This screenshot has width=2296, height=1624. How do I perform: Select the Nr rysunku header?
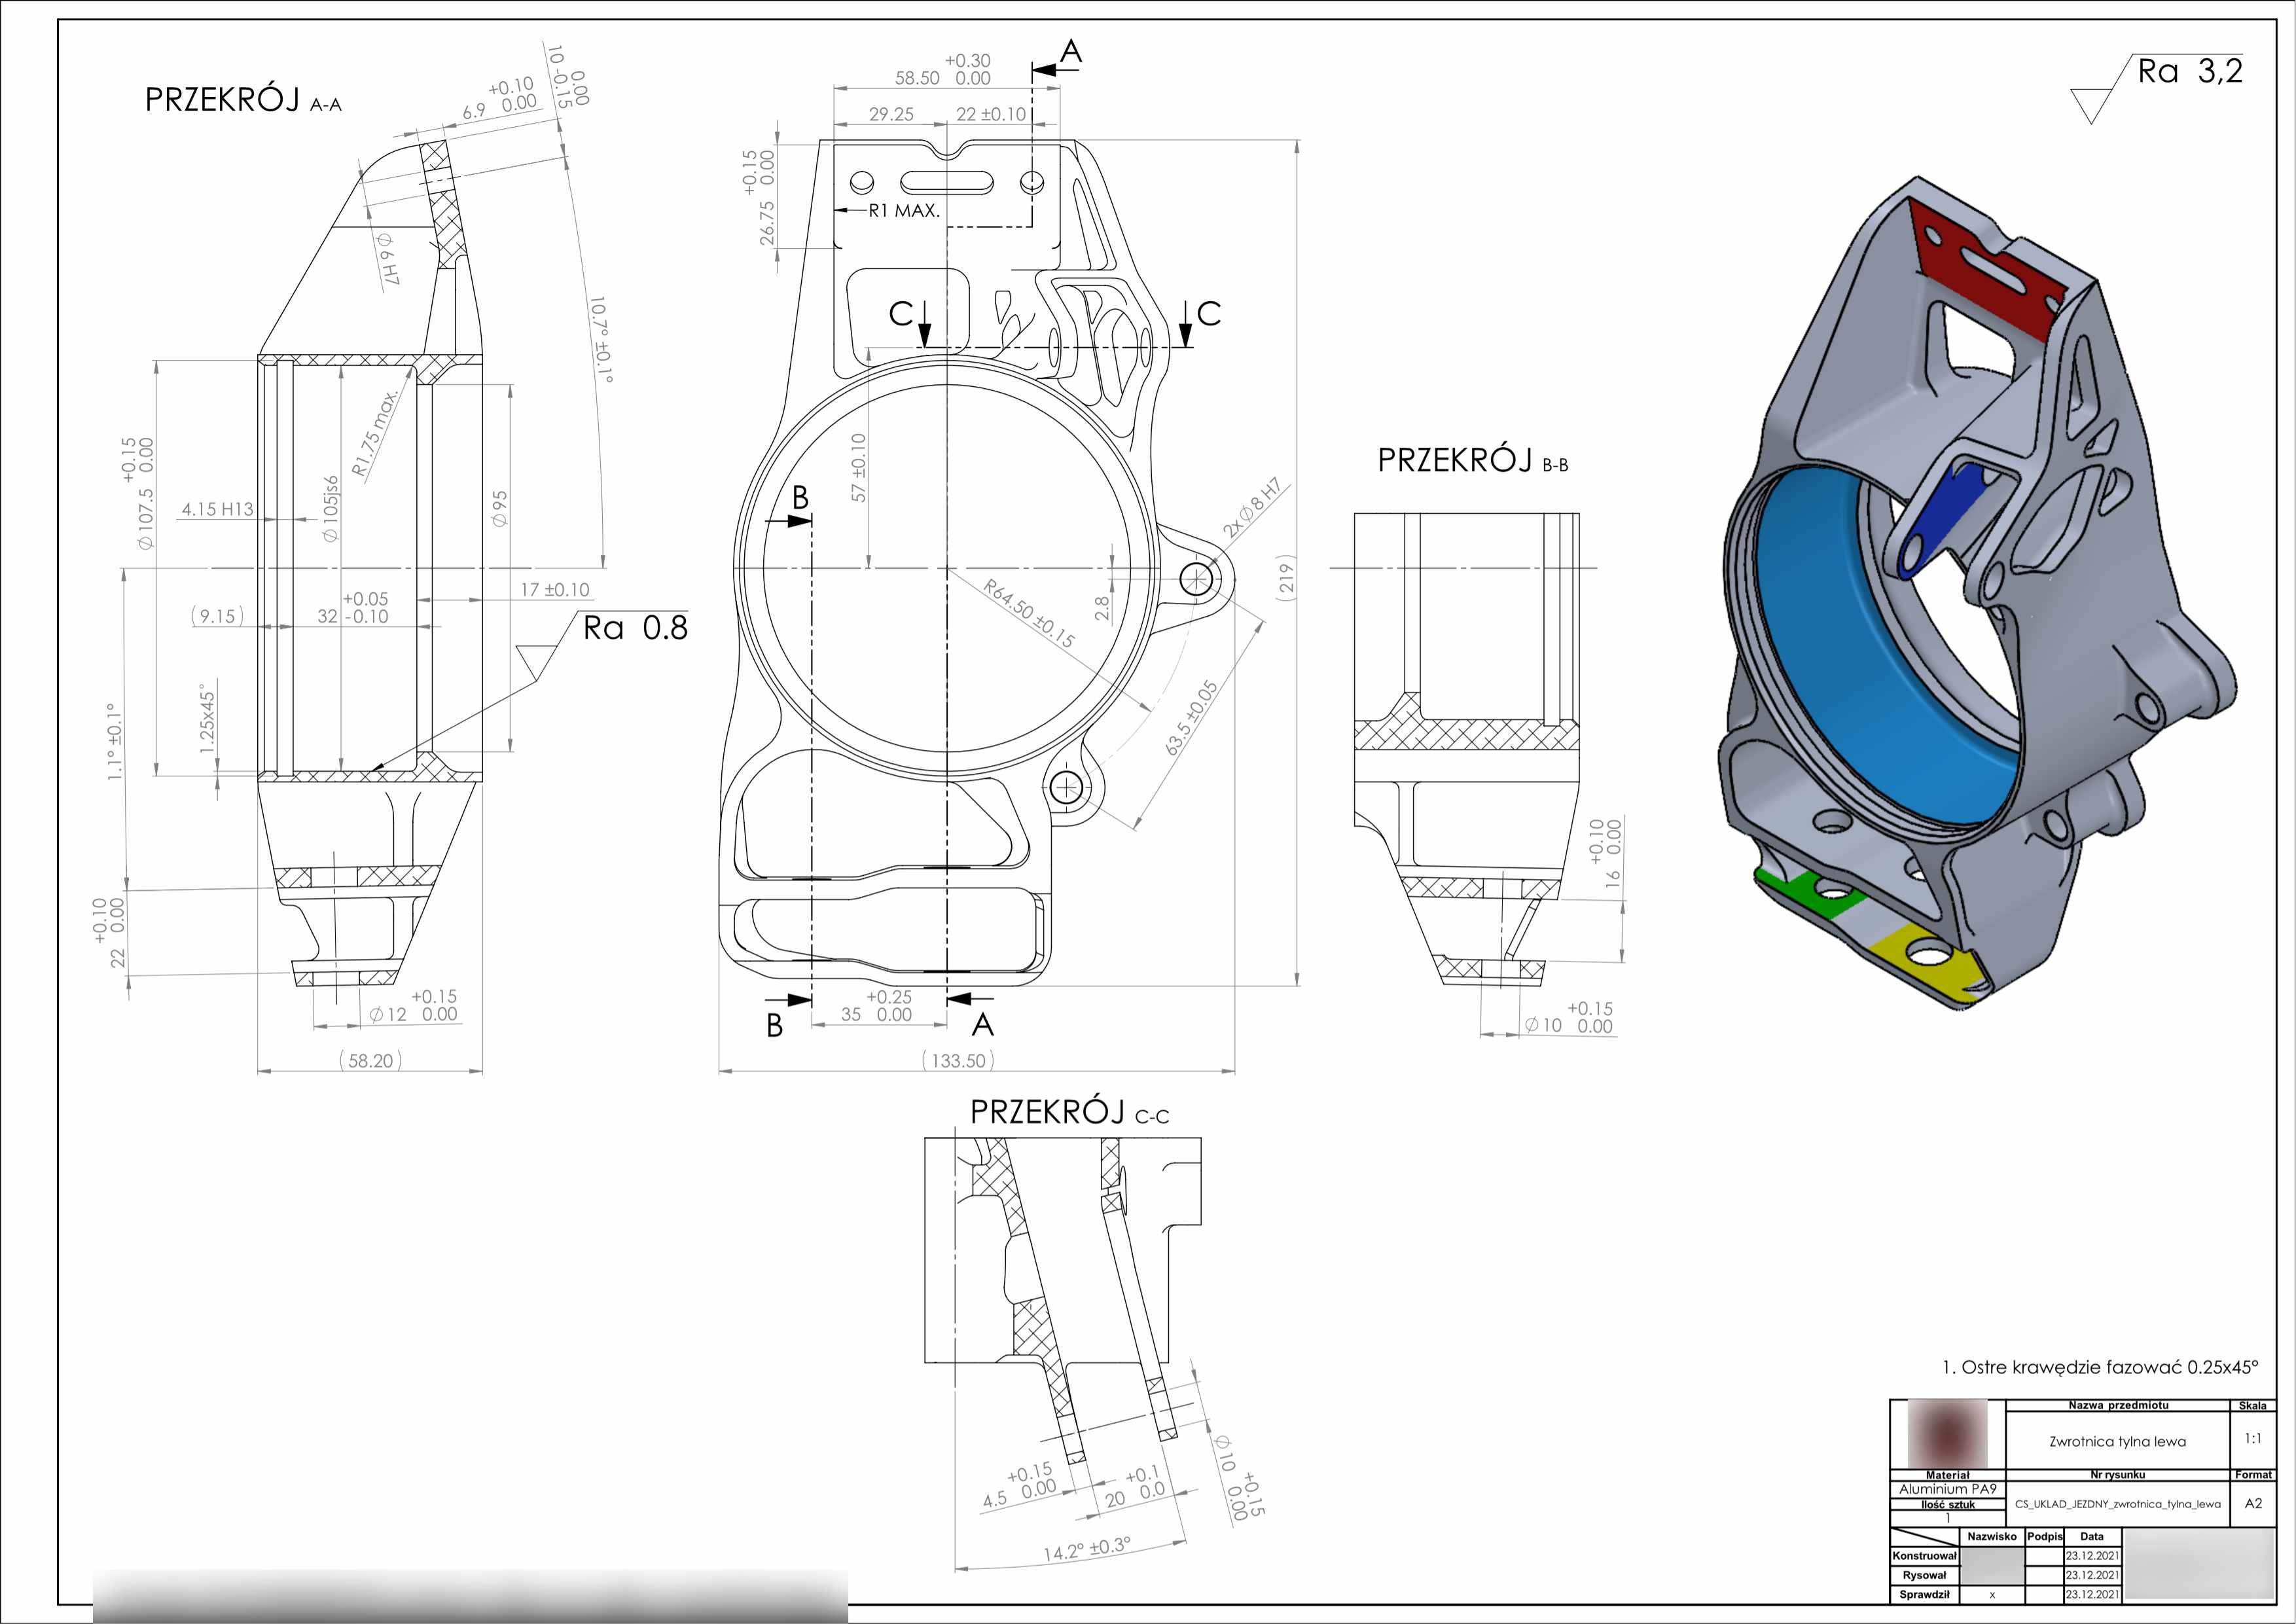(x=2117, y=1475)
